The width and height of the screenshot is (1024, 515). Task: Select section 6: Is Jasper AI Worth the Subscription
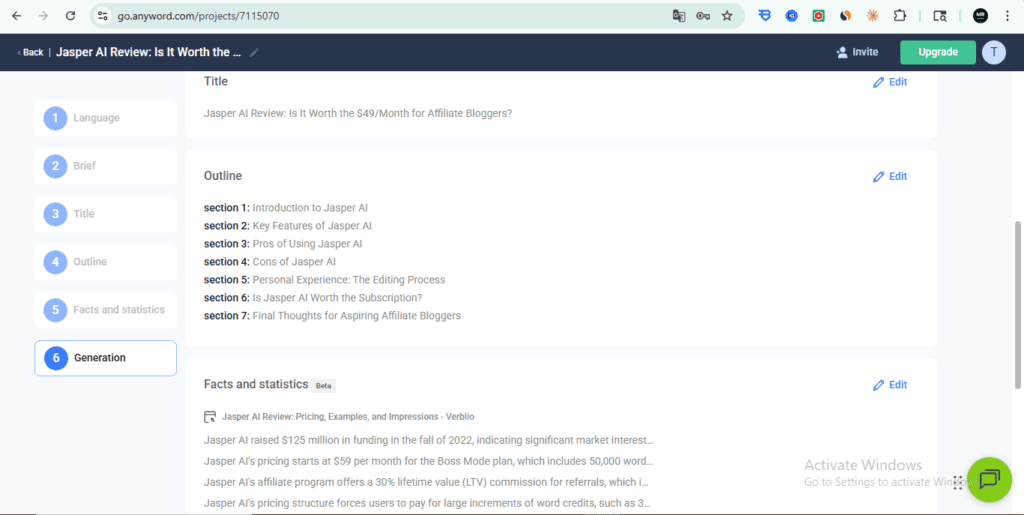click(313, 298)
